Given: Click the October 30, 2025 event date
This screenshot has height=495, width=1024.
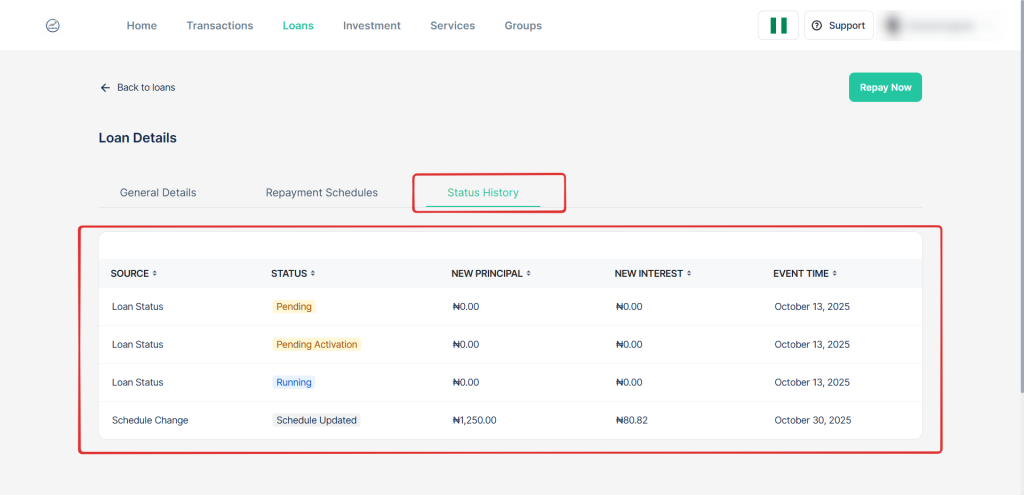Looking at the screenshot, I should pyautogui.click(x=812, y=421).
